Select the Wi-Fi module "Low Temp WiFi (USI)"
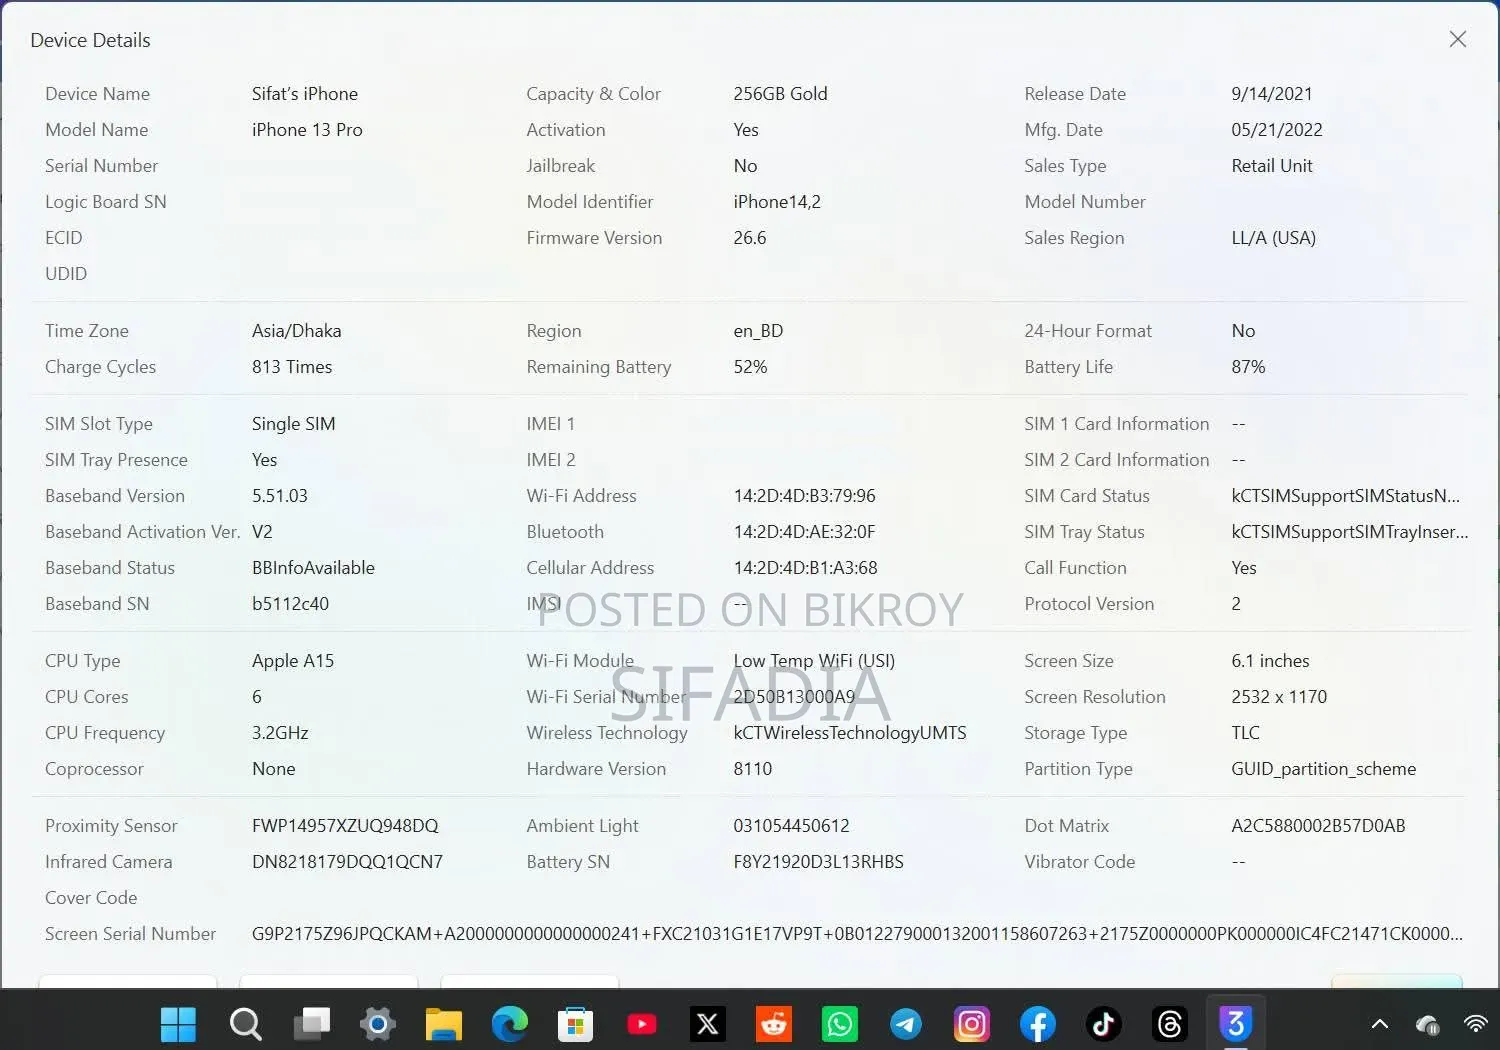Viewport: 1500px width, 1050px height. pos(814,661)
